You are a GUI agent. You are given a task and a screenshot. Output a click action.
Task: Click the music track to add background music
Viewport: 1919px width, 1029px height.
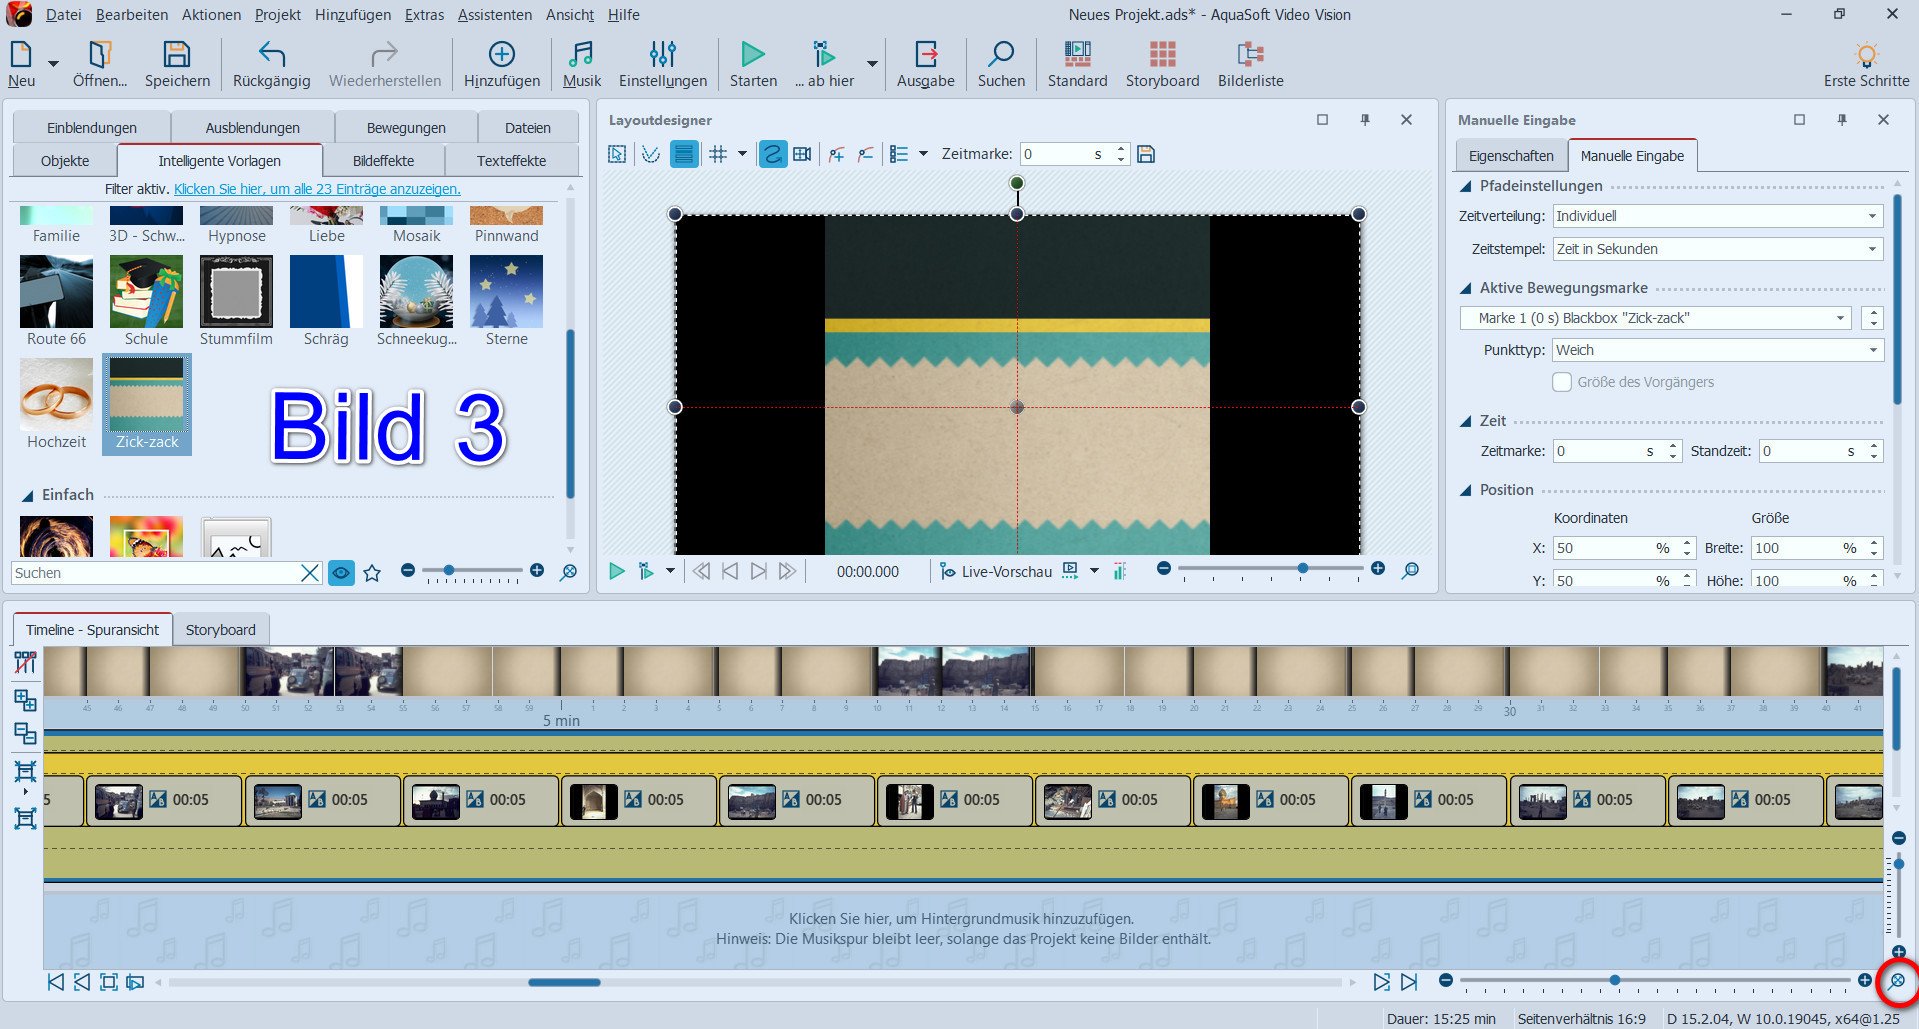coord(962,929)
